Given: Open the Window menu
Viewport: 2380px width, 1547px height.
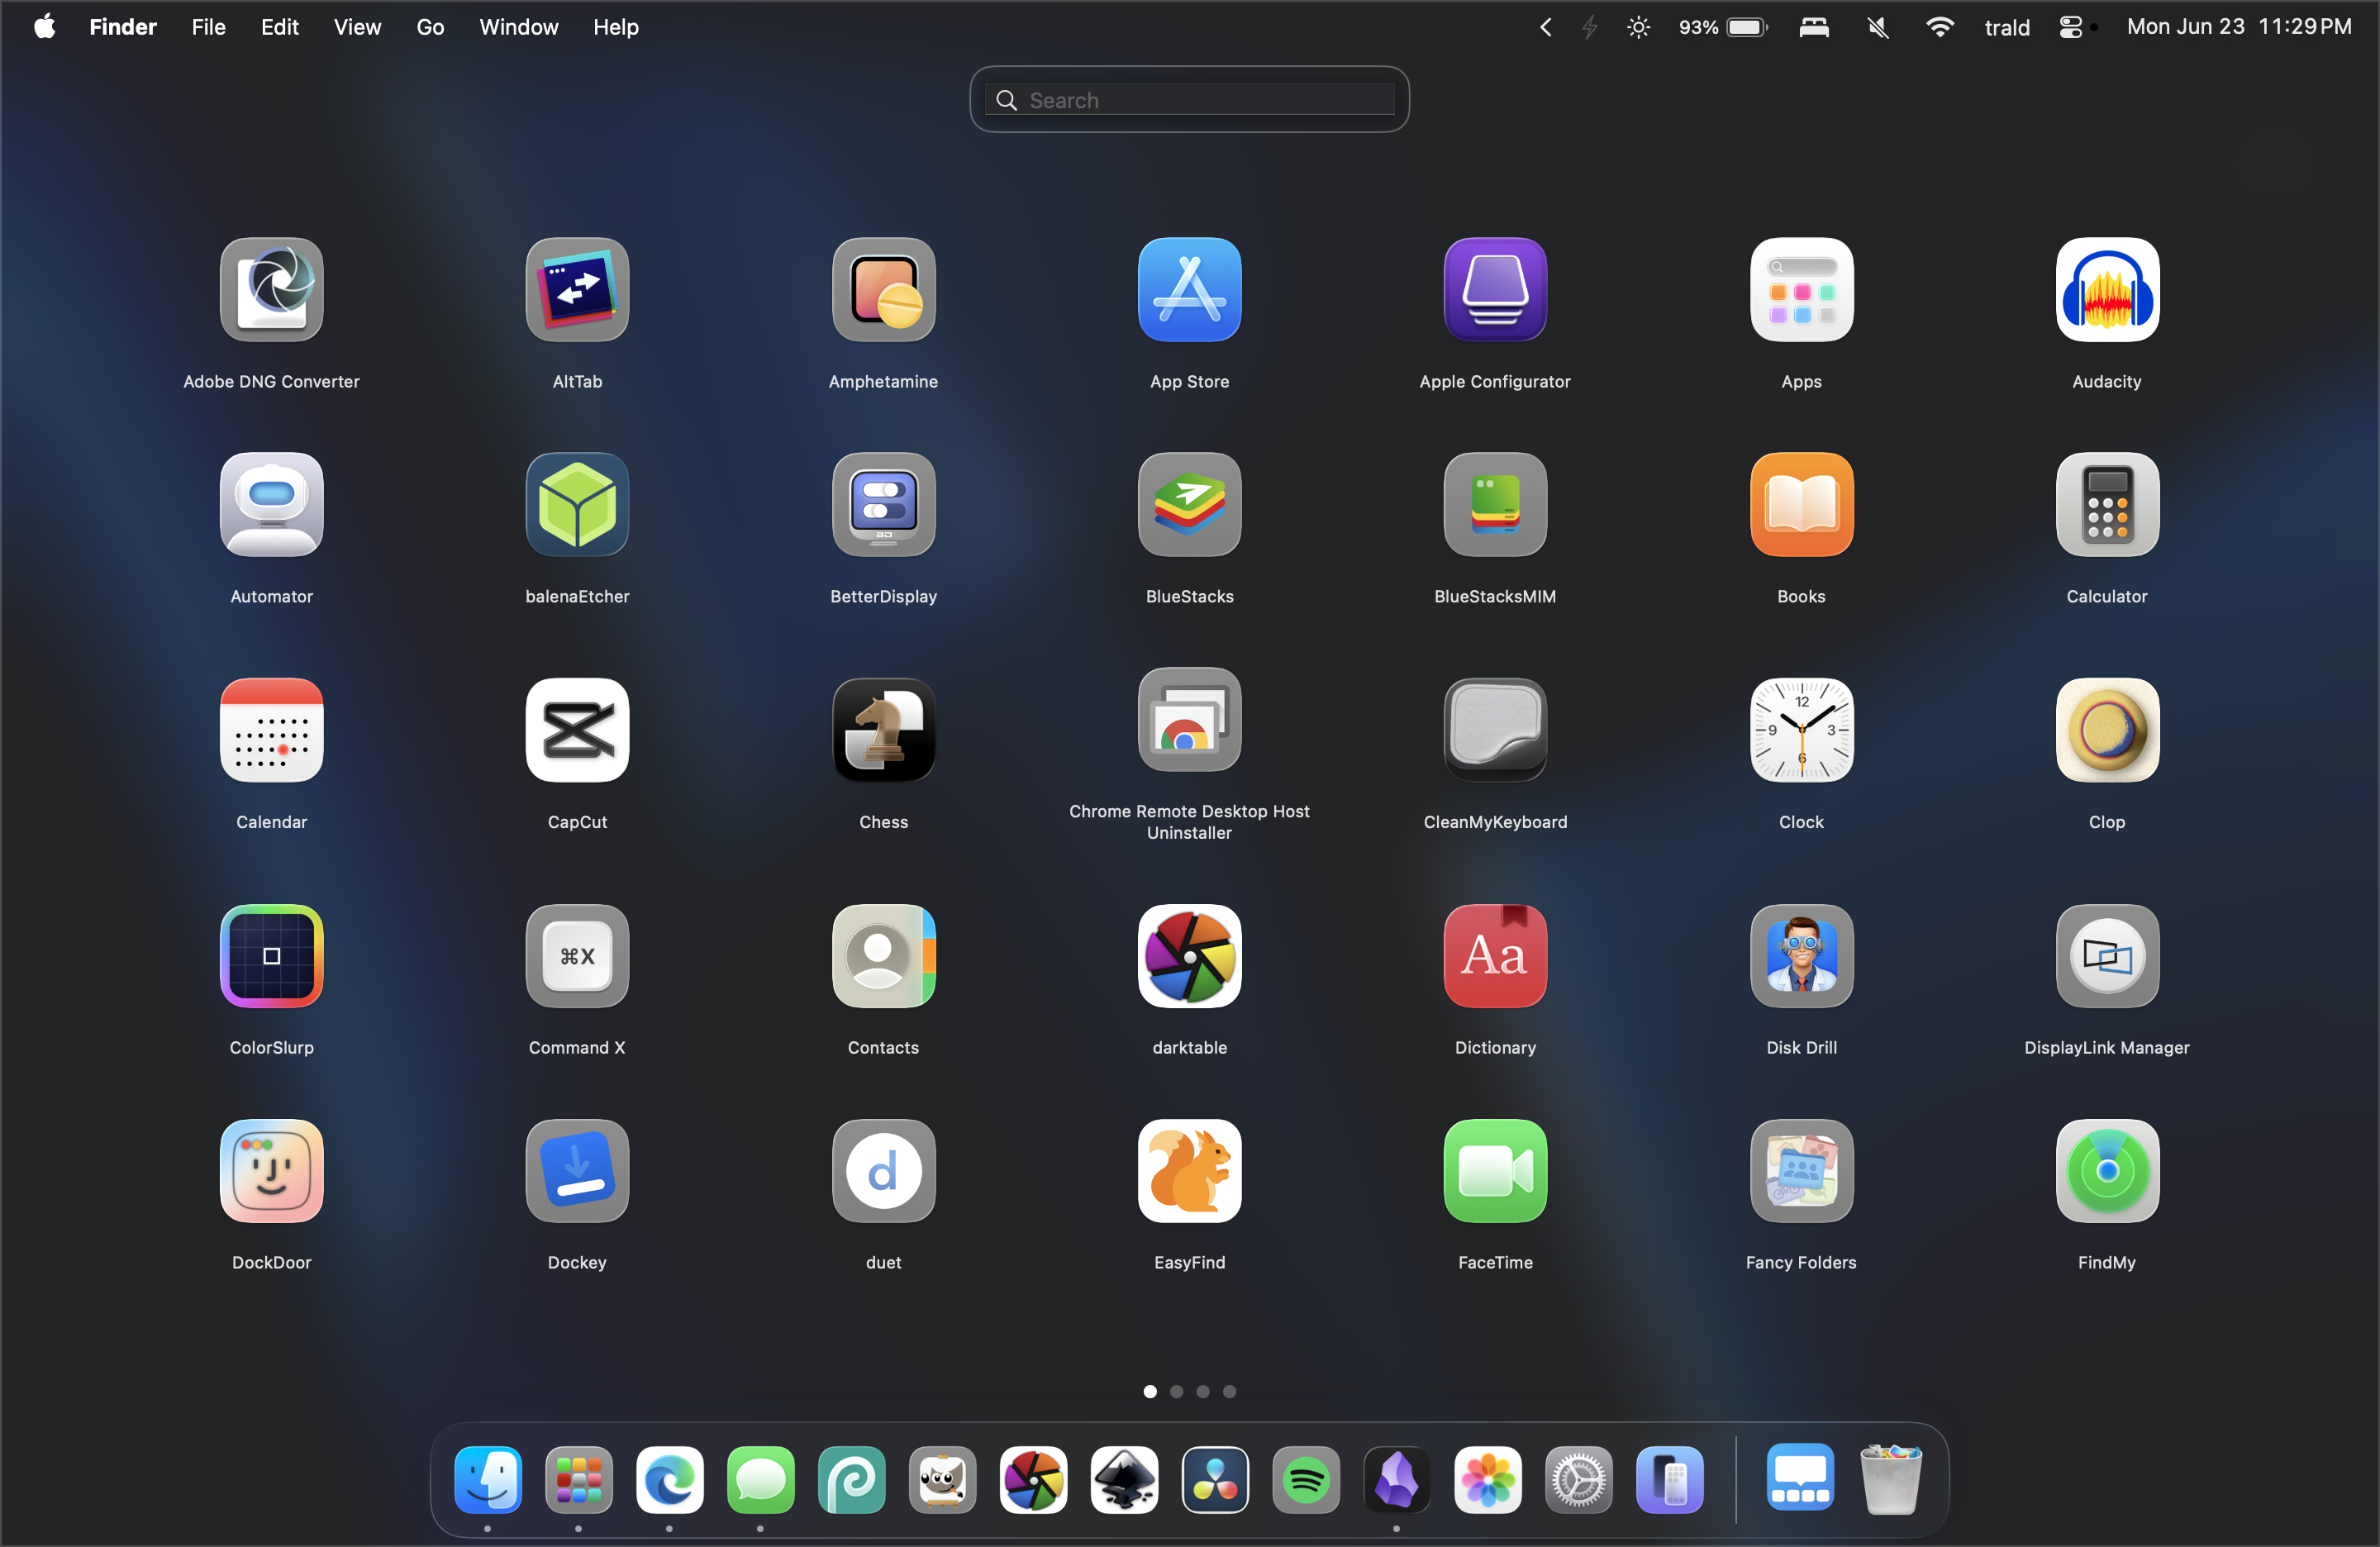Looking at the screenshot, I should pos(518,27).
